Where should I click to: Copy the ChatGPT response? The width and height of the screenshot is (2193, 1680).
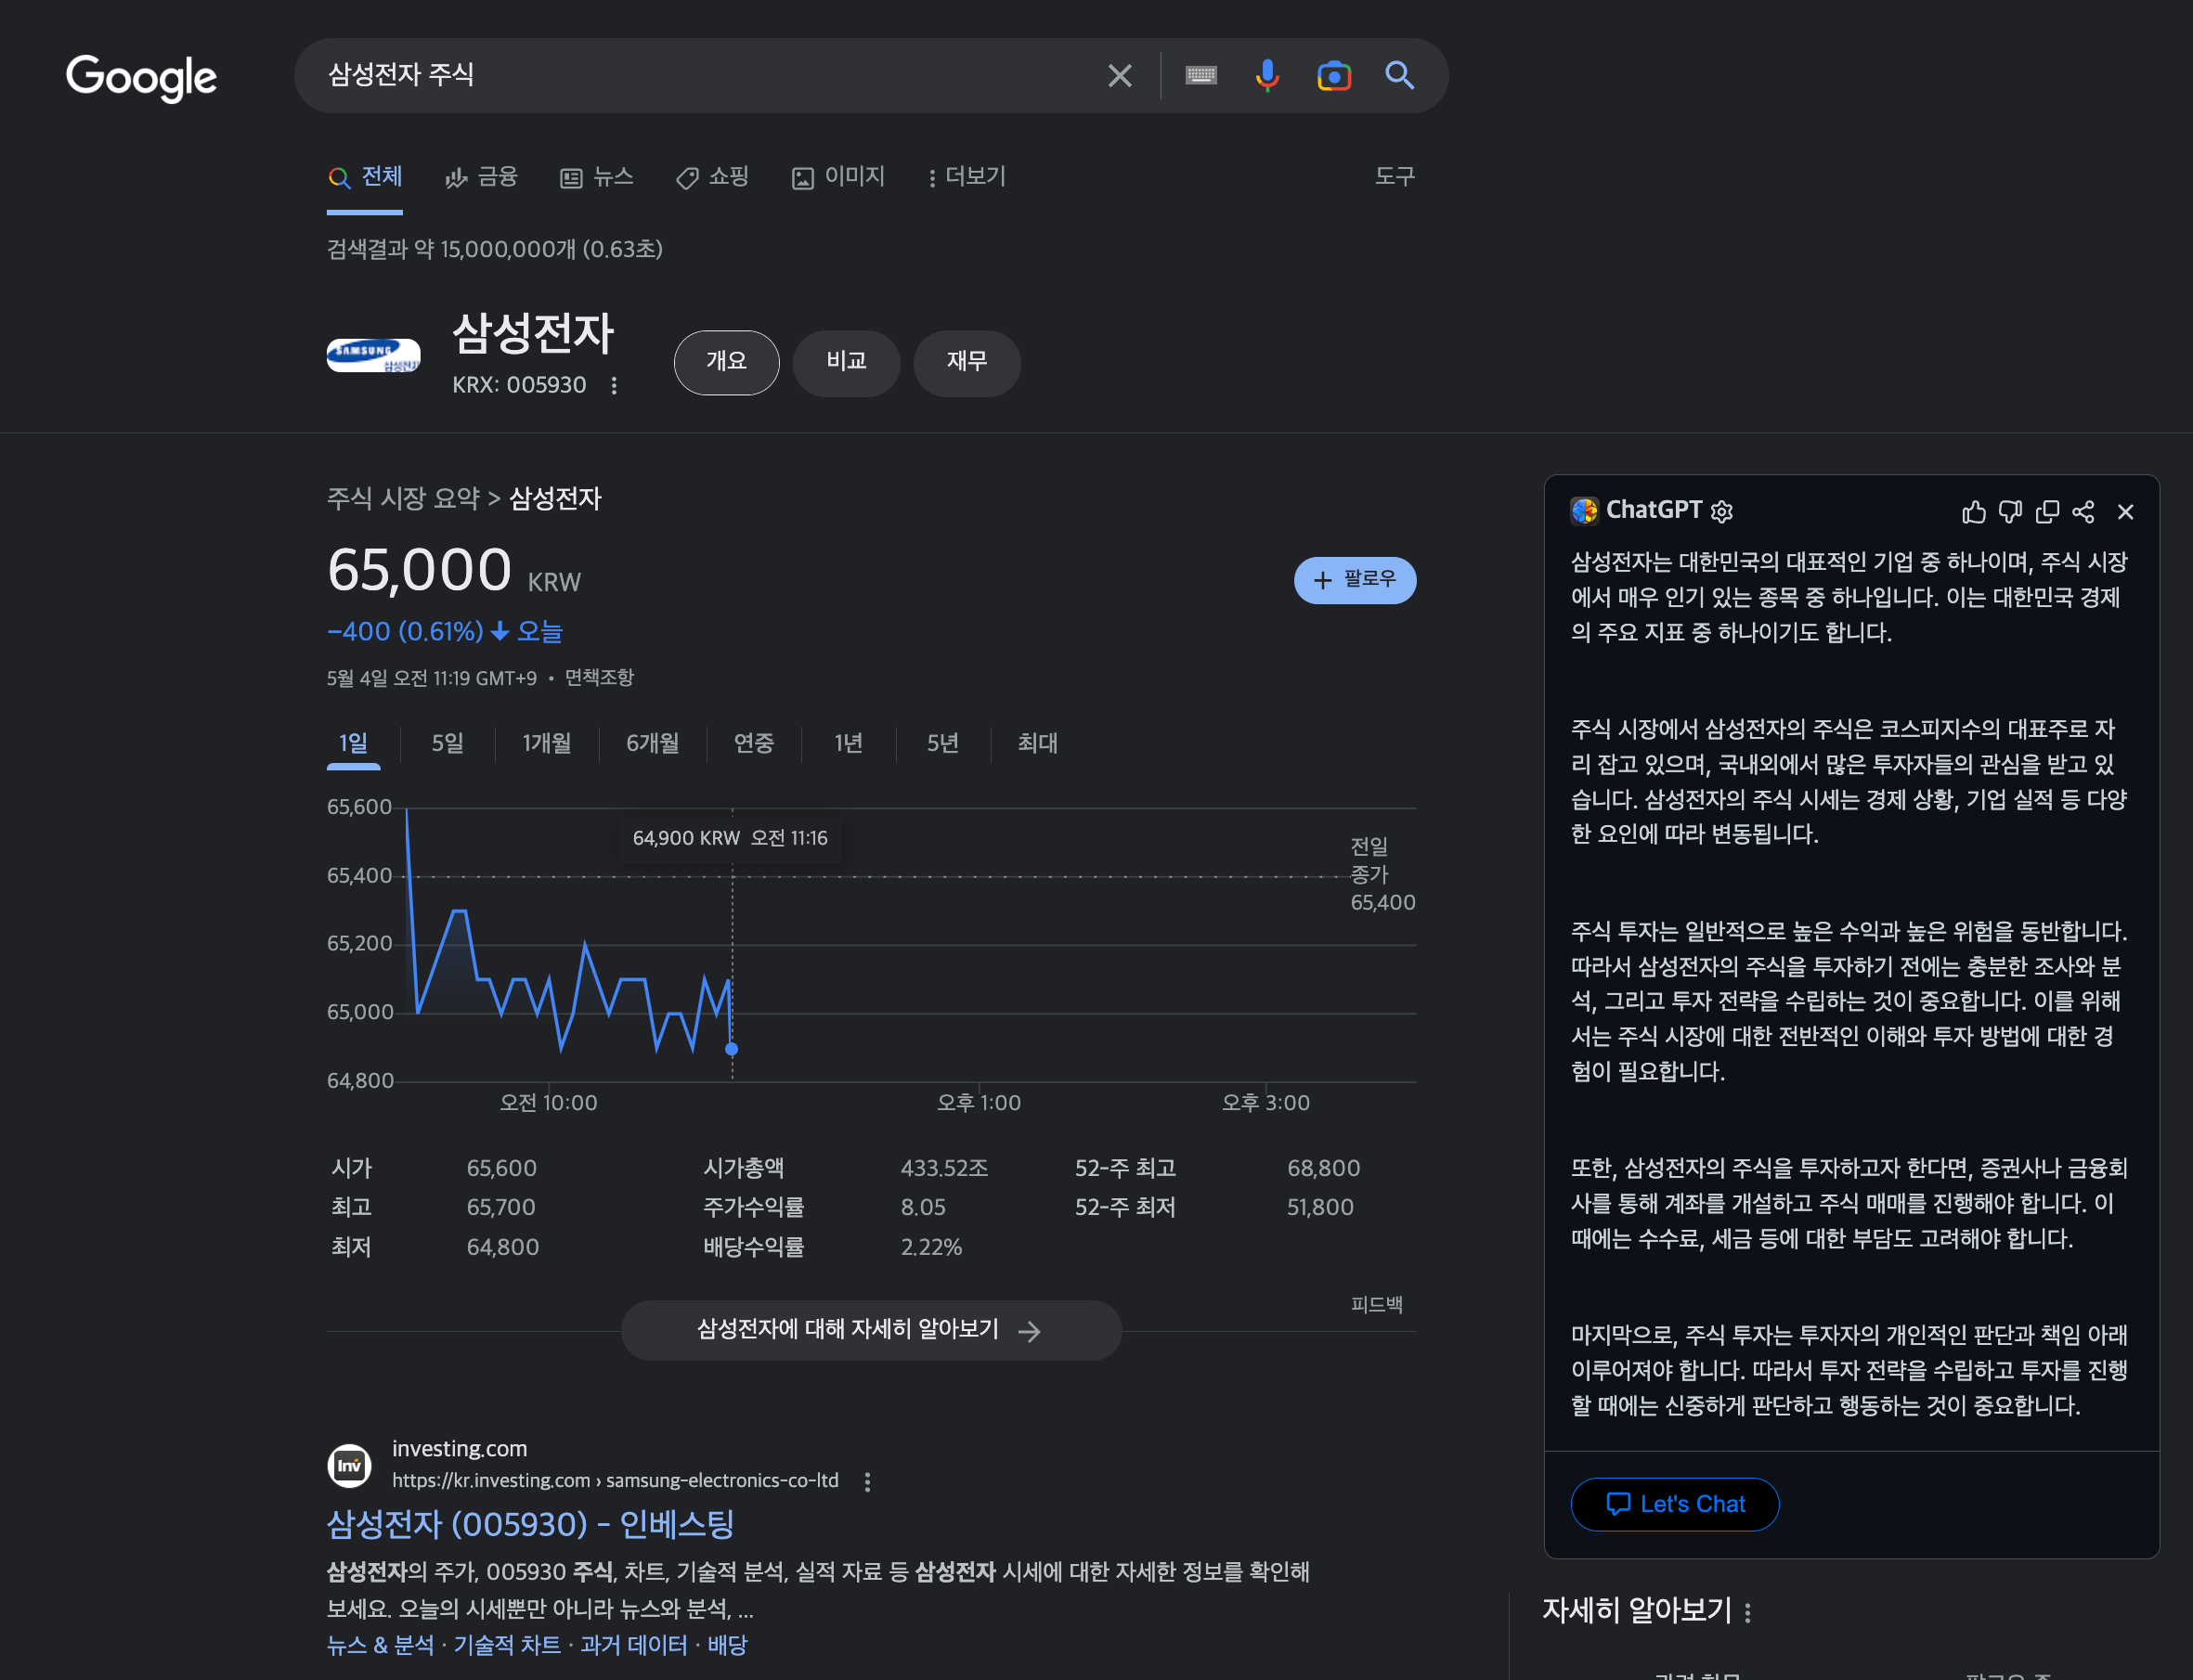tap(2047, 512)
